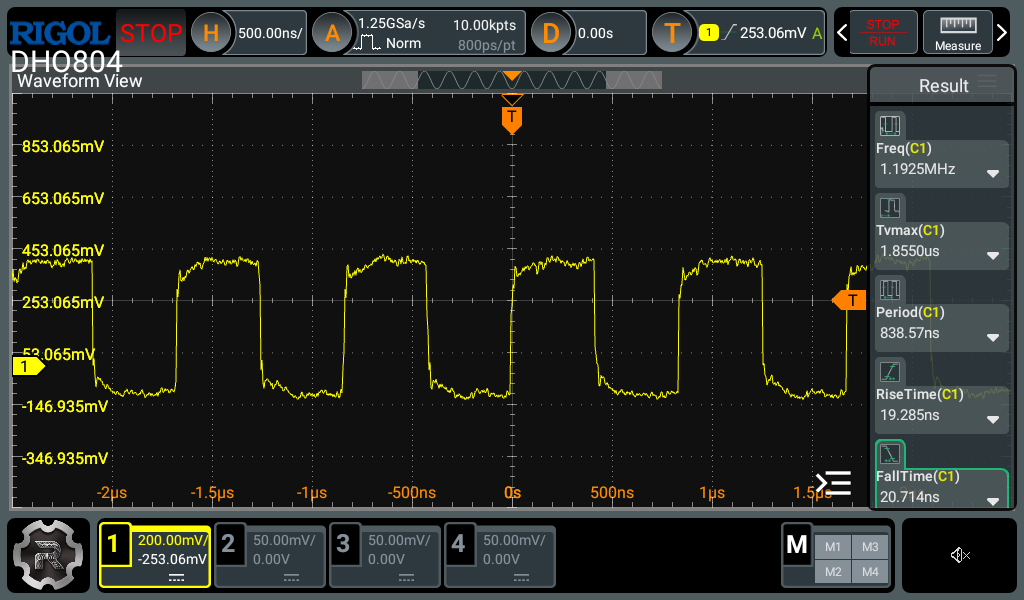Image resolution: width=1024 pixels, height=600 pixels.
Task: Select the channel 1 ground level marker
Action: tap(27, 367)
